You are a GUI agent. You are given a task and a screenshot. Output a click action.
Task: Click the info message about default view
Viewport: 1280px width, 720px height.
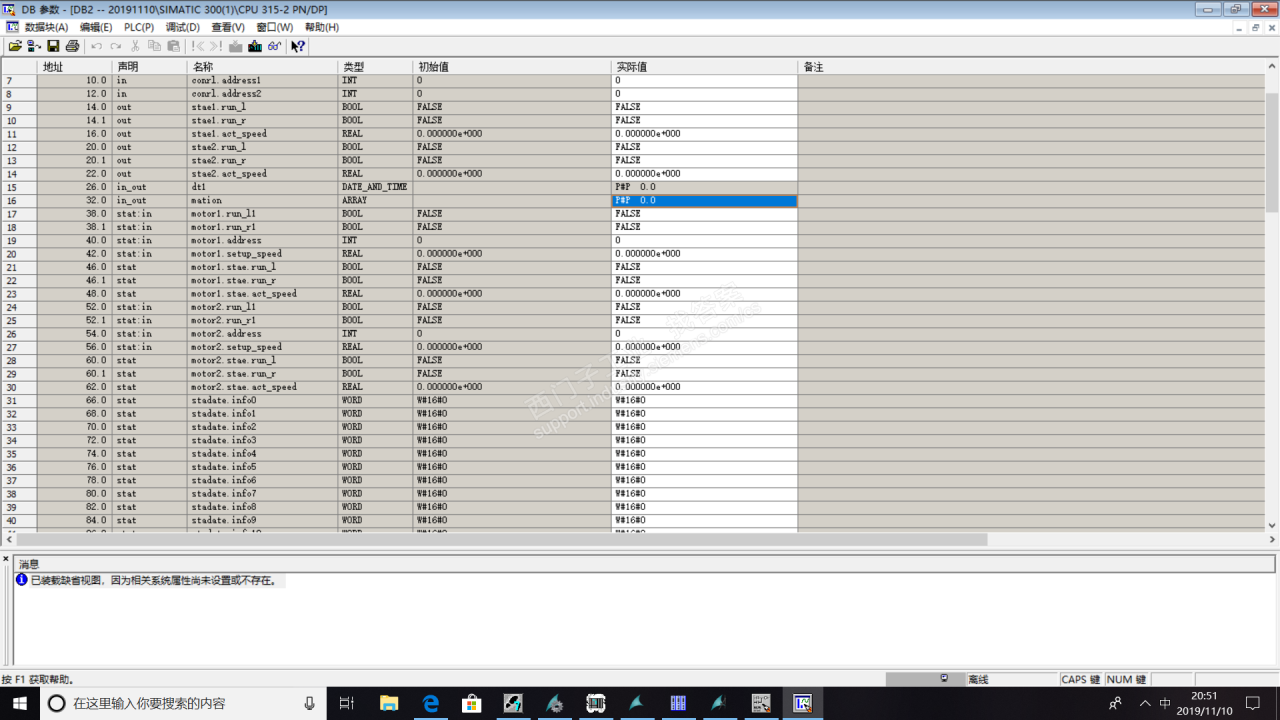152,580
